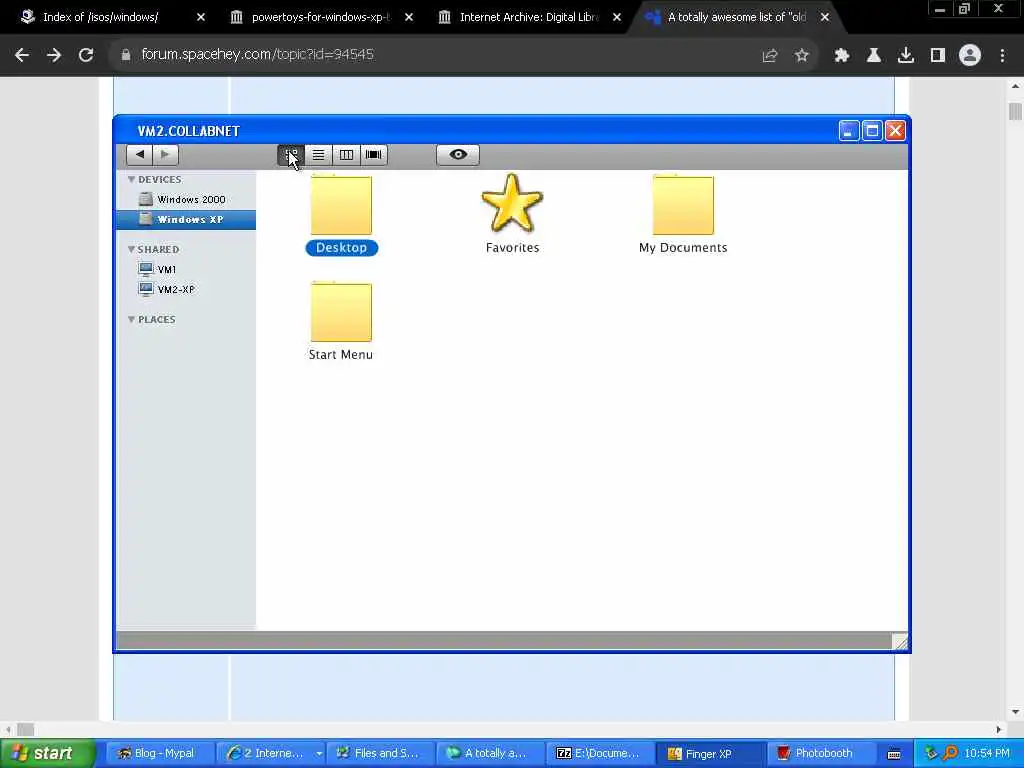Screen dimensions: 1024x768
Task: Open the Windows start button
Action: [48, 754]
